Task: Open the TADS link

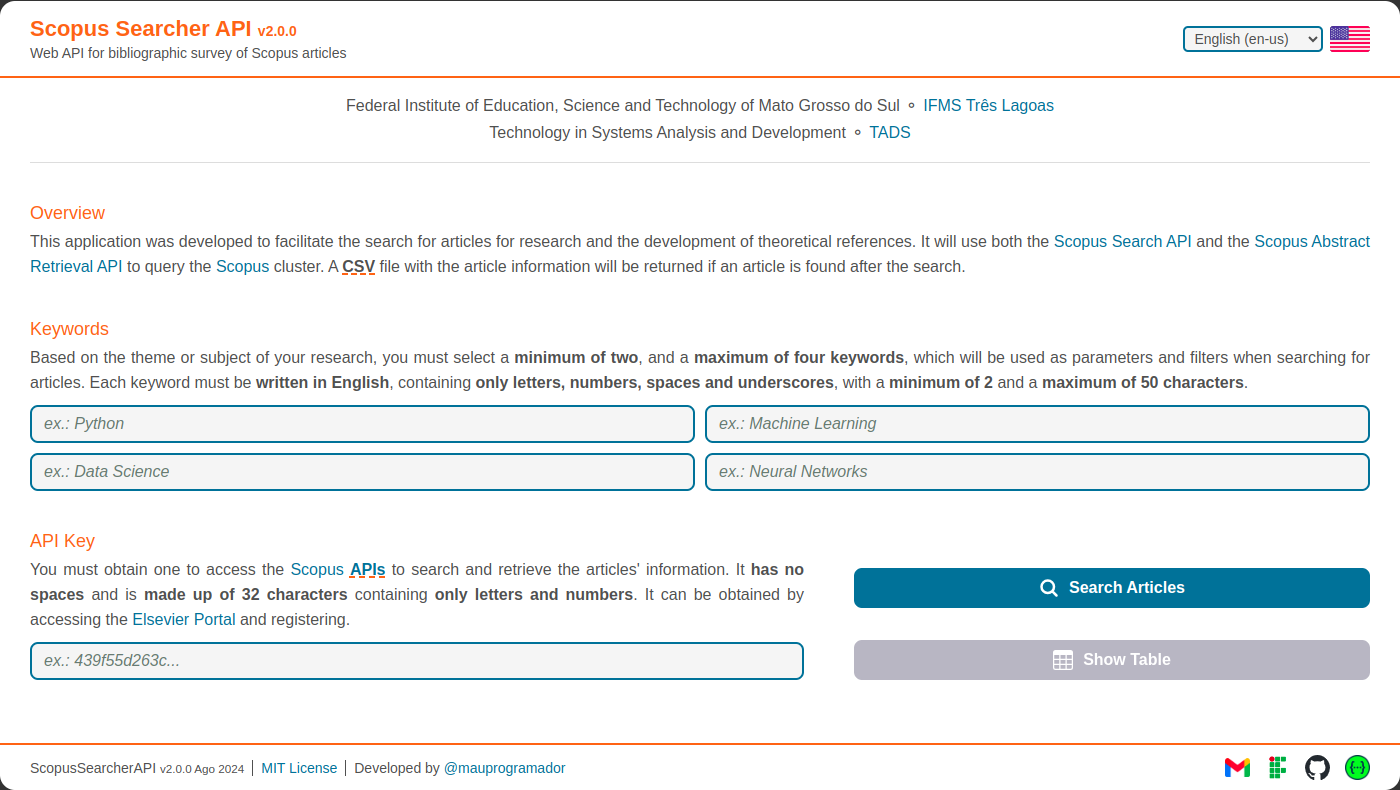Action: (x=890, y=132)
